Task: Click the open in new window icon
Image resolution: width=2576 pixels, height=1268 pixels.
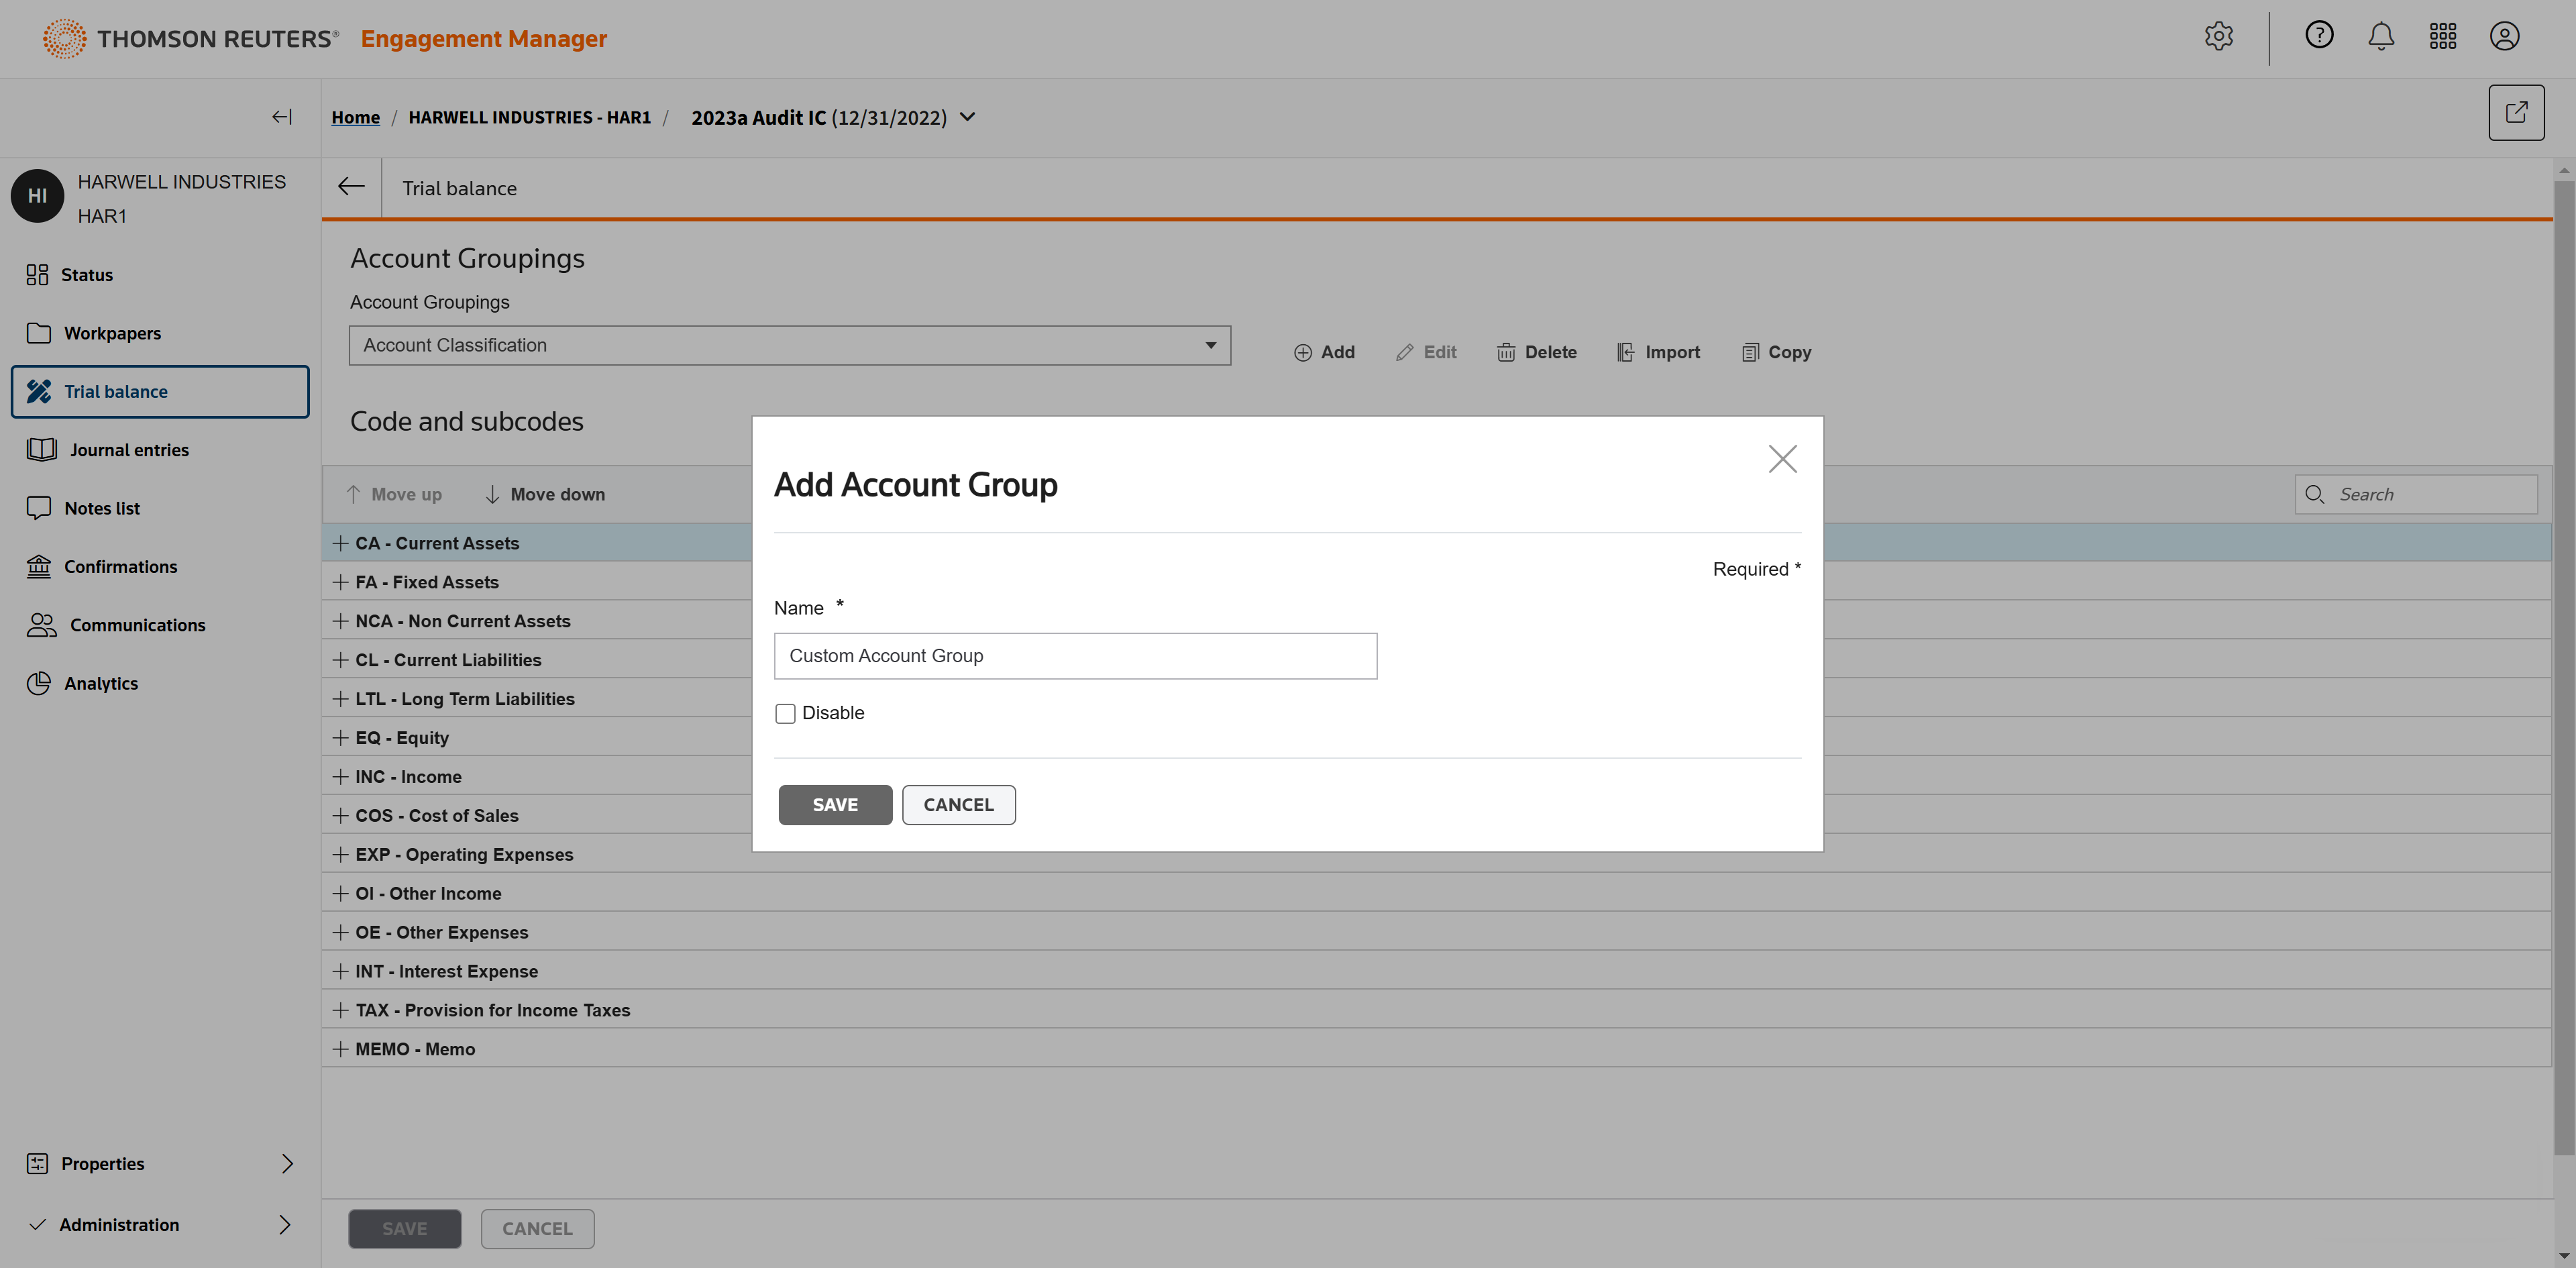Action: [x=2516, y=113]
